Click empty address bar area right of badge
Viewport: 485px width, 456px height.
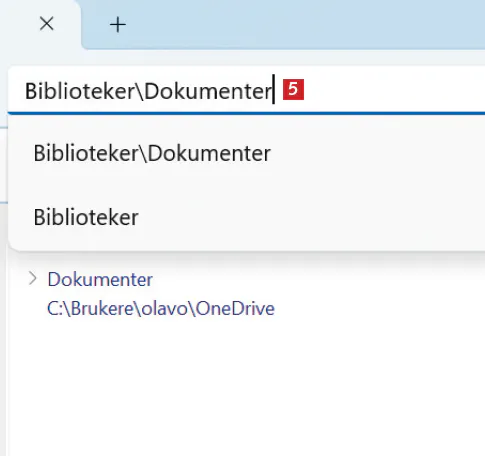point(393,90)
